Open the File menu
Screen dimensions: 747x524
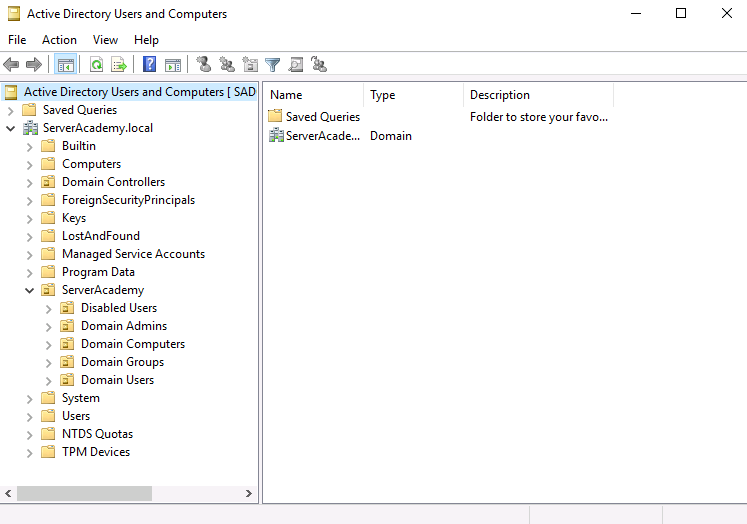click(17, 40)
